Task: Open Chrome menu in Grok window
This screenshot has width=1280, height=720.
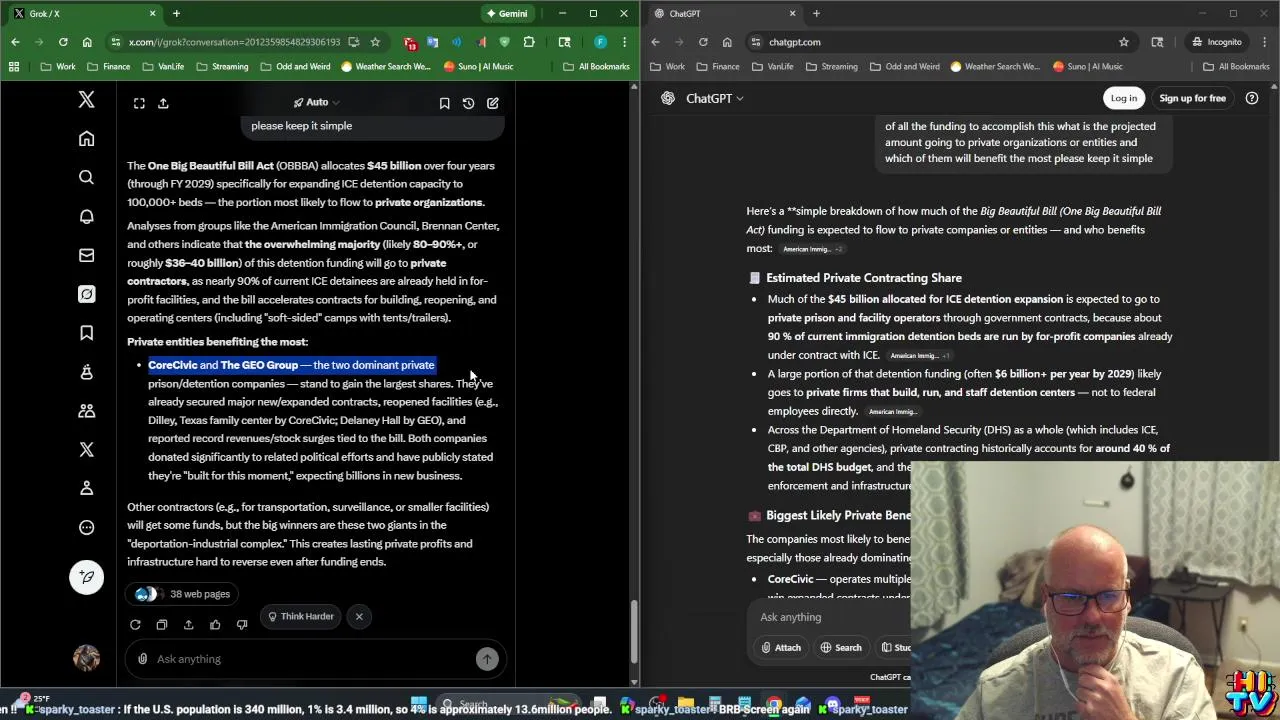Action: tap(624, 42)
